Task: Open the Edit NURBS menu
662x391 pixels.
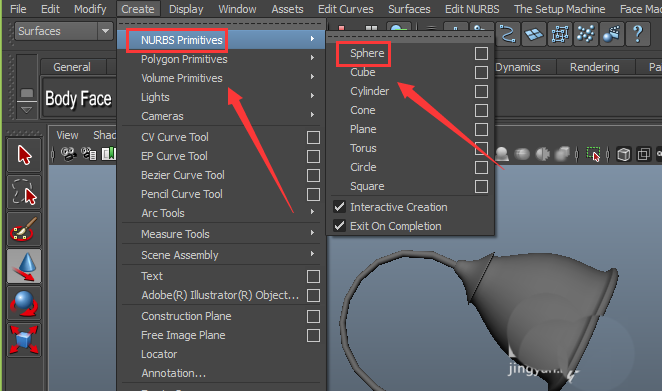Action: tap(472, 9)
